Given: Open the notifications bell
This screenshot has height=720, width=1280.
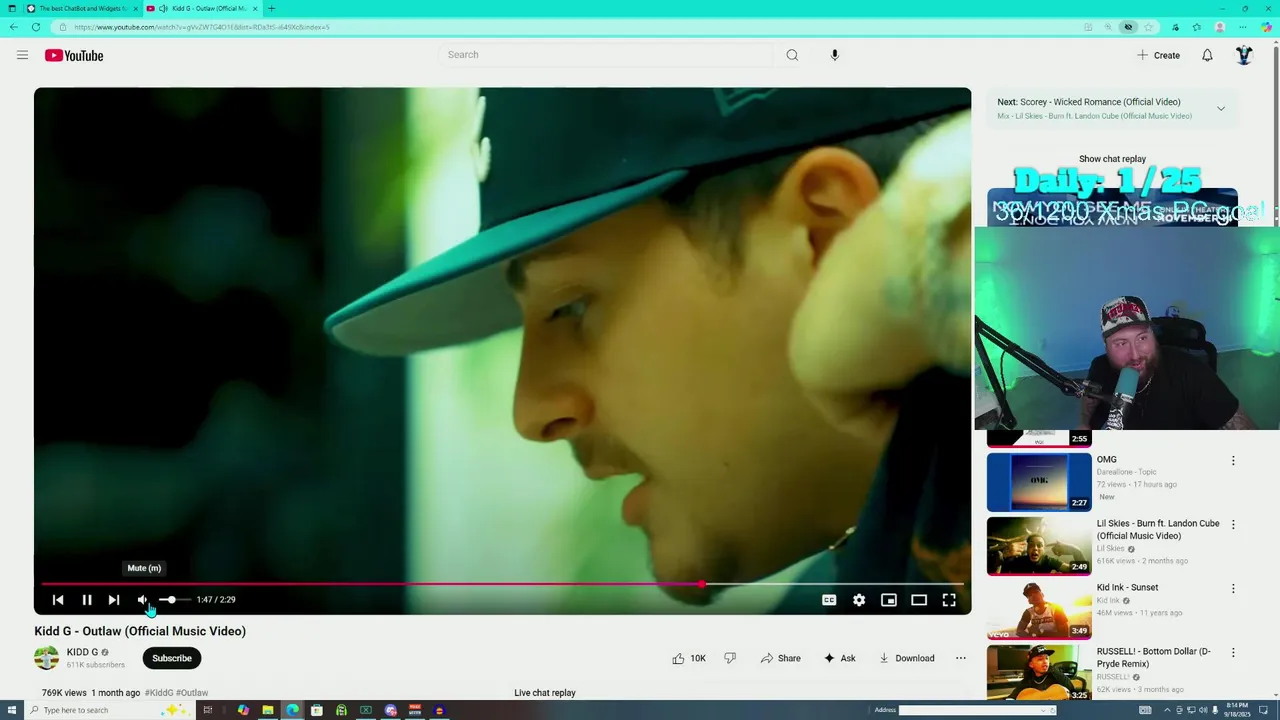Looking at the screenshot, I should point(1207,55).
